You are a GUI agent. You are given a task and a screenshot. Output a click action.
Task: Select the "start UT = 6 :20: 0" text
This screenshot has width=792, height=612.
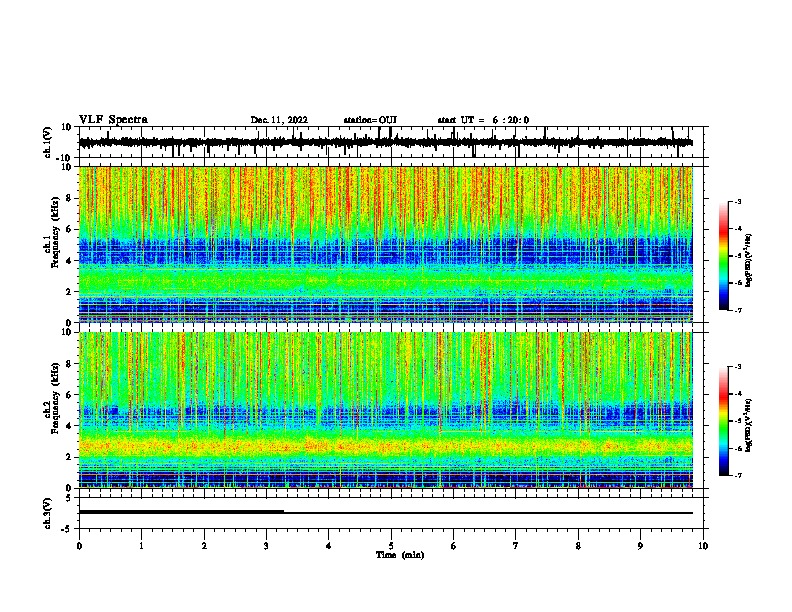point(483,120)
